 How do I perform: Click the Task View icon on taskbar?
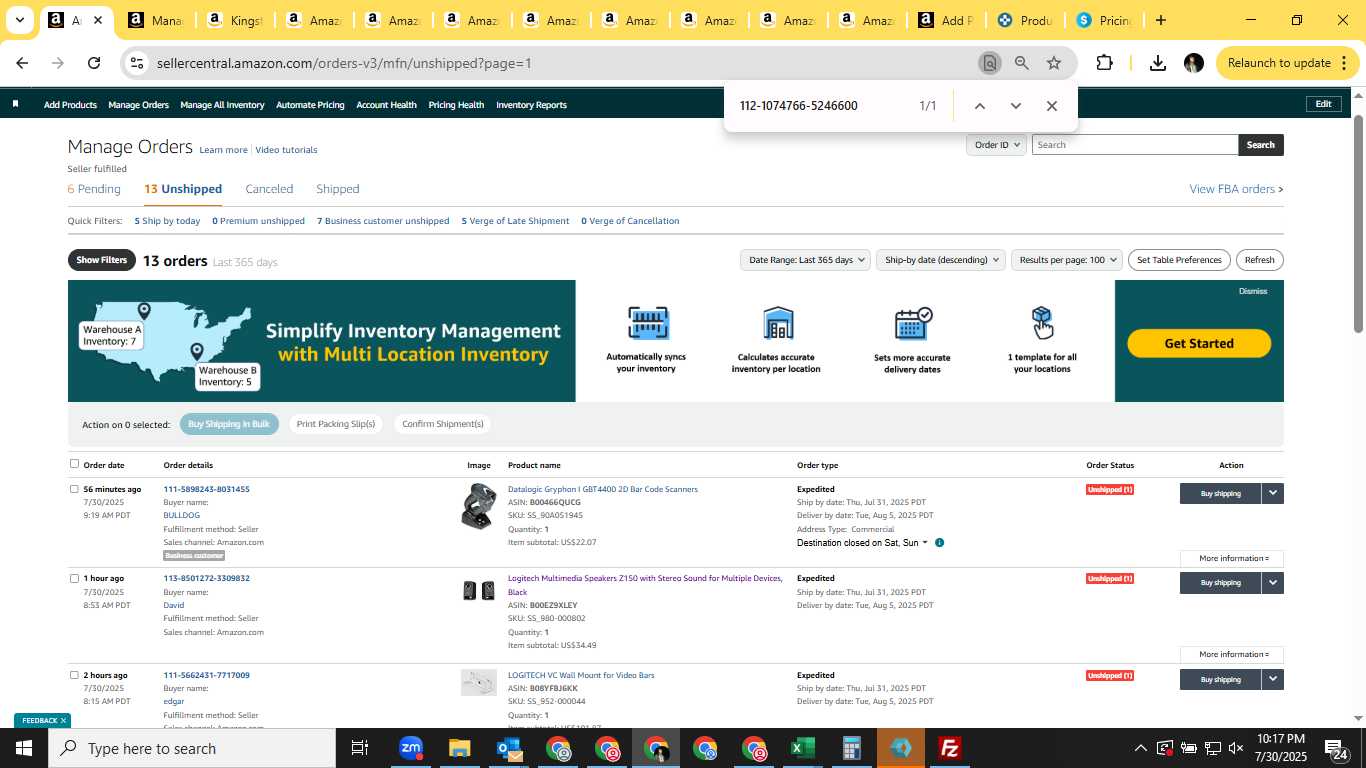360,748
